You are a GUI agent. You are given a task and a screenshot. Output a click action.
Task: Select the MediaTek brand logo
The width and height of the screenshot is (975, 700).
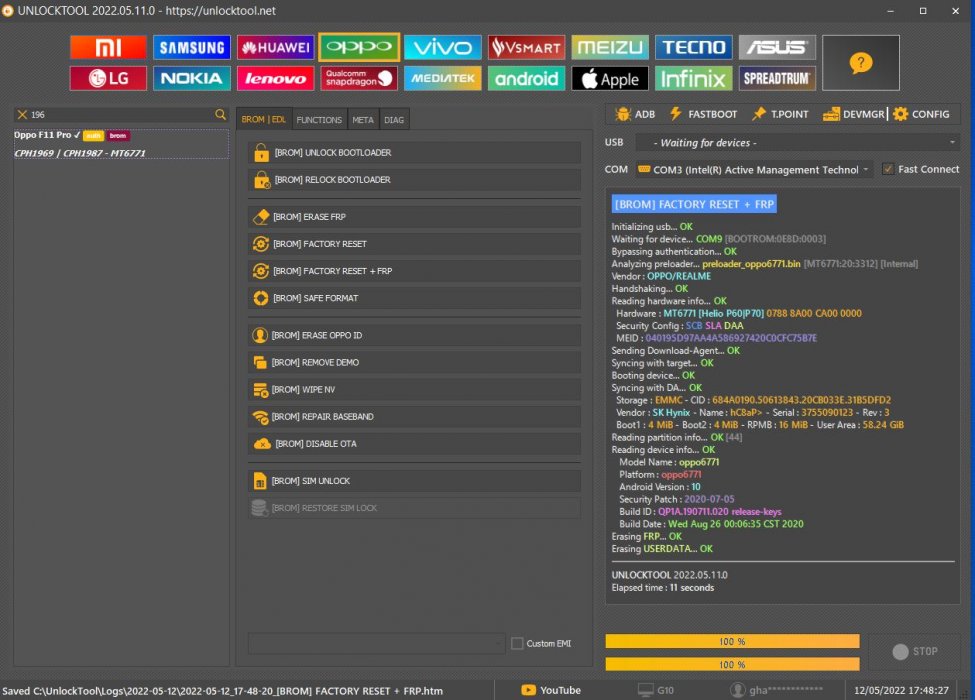pos(442,78)
